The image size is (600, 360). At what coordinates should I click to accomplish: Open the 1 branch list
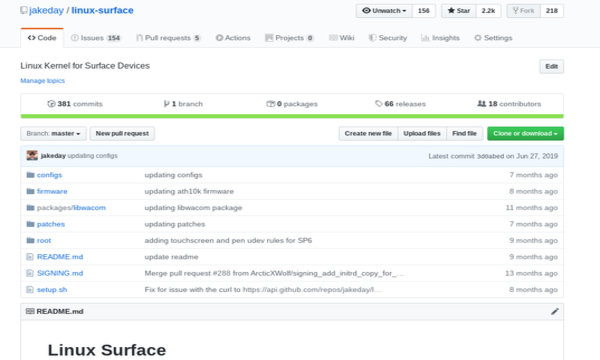point(183,104)
